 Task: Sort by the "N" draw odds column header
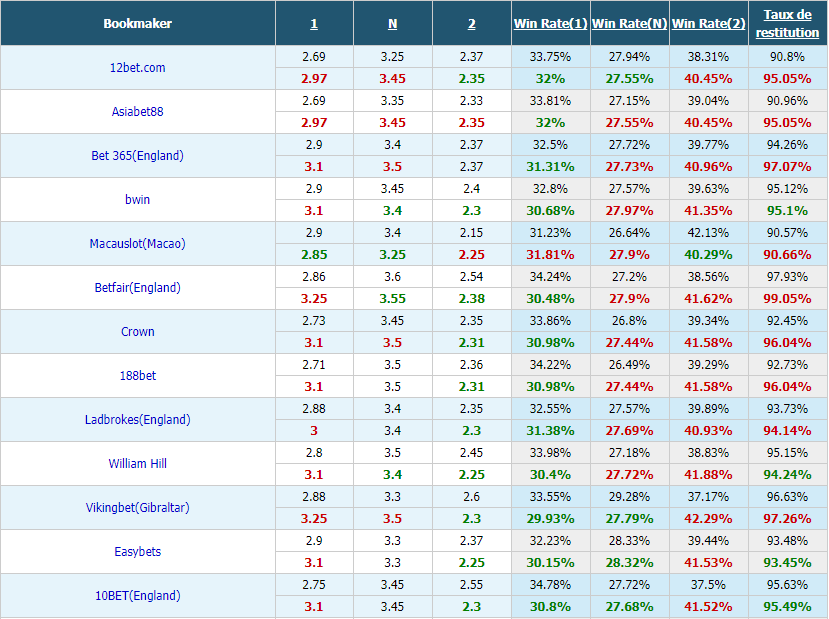(x=392, y=24)
